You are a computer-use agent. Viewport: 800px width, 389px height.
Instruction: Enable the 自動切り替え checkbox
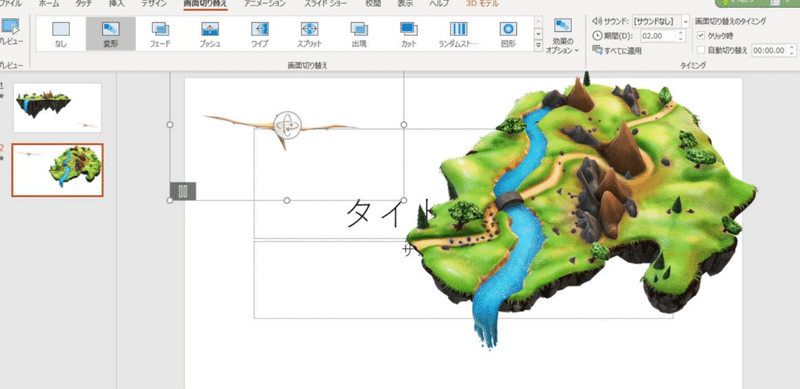point(701,50)
